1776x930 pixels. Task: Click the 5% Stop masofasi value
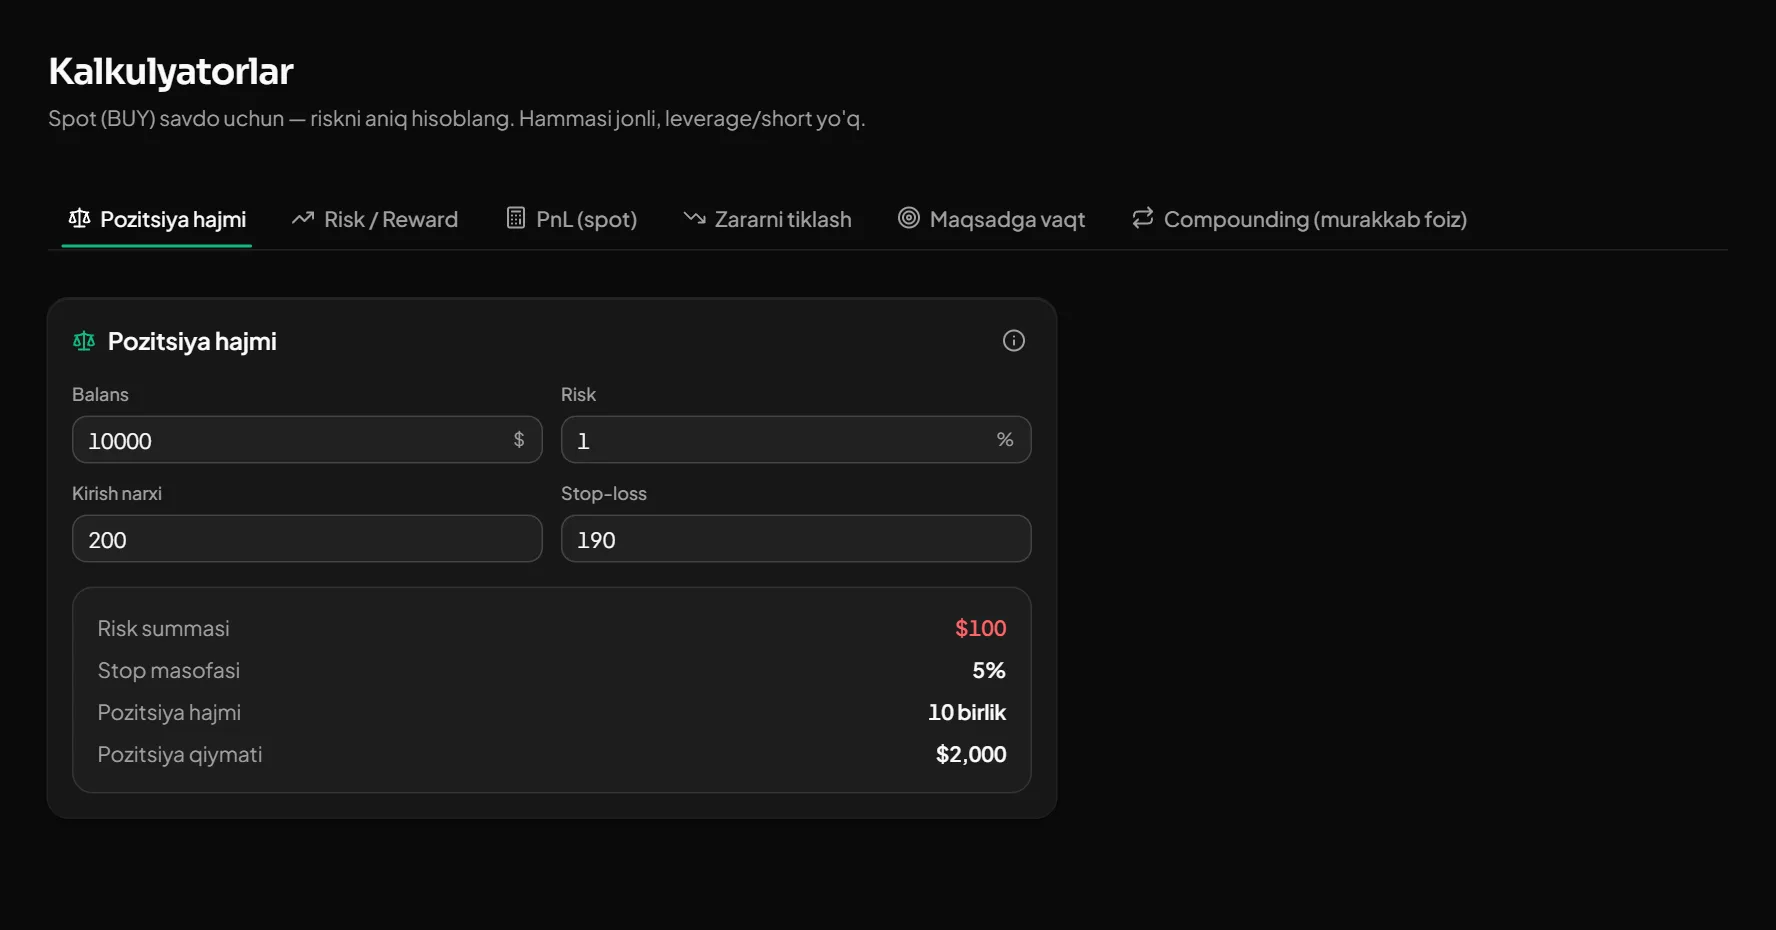point(989,670)
